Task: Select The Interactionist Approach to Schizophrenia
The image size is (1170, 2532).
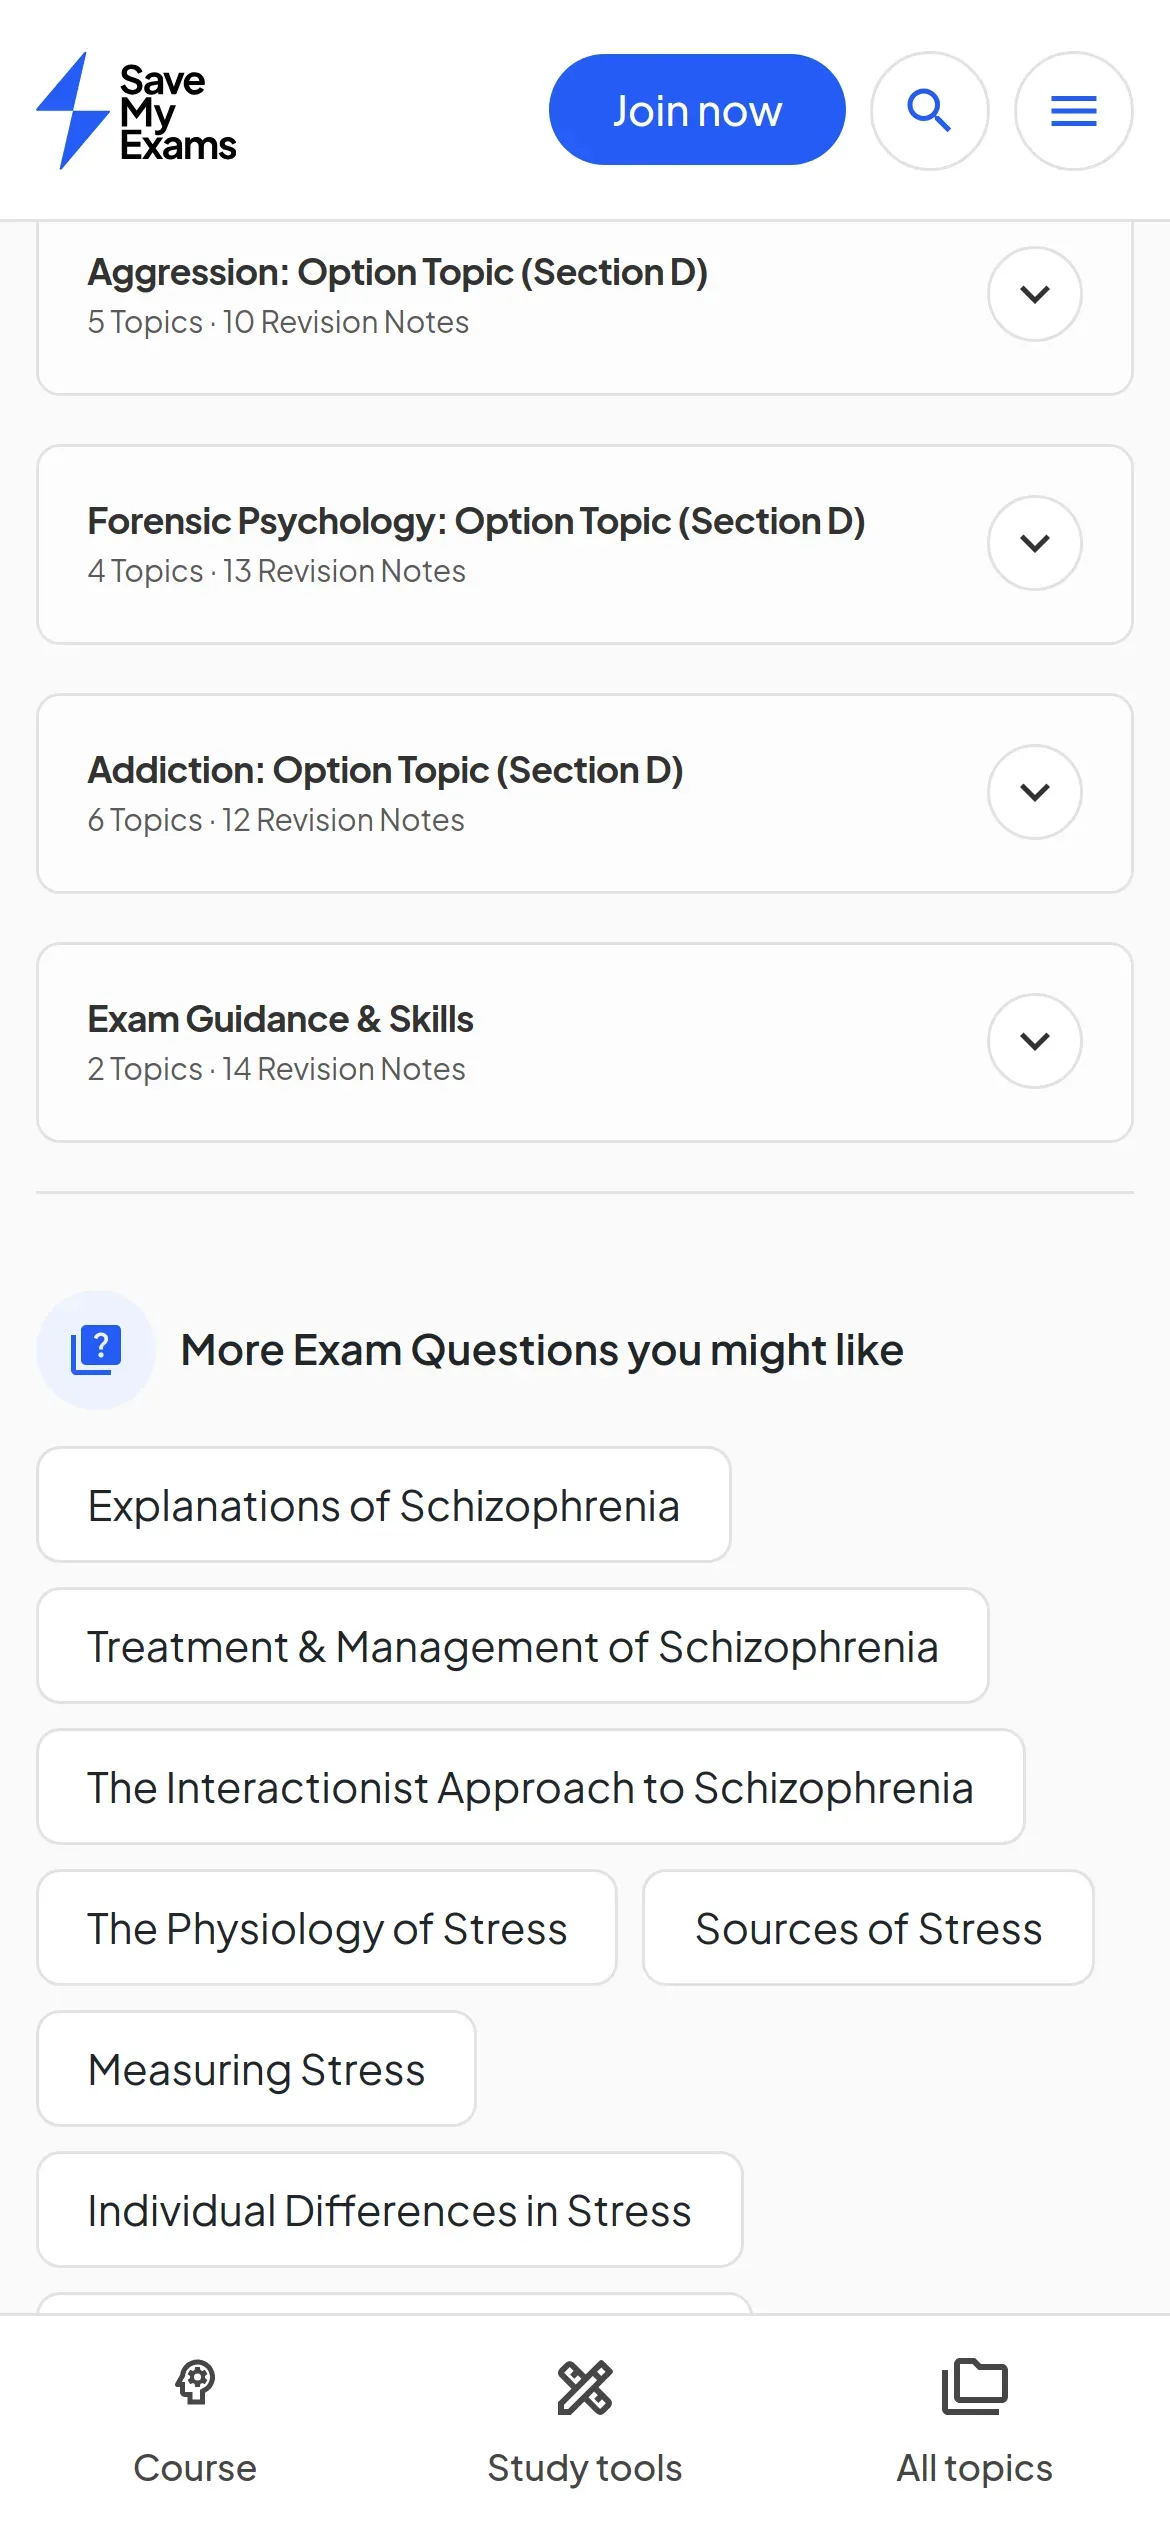Action: (x=530, y=1787)
